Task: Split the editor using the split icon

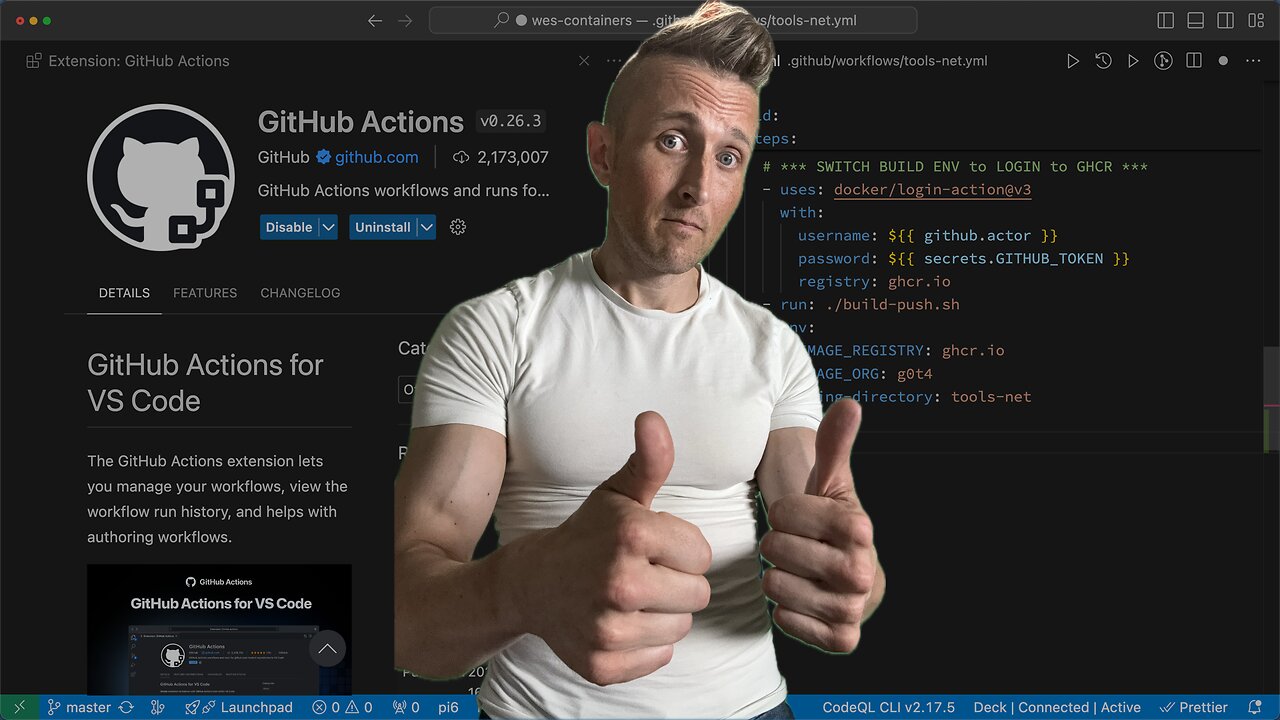Action: point(1194,61)
